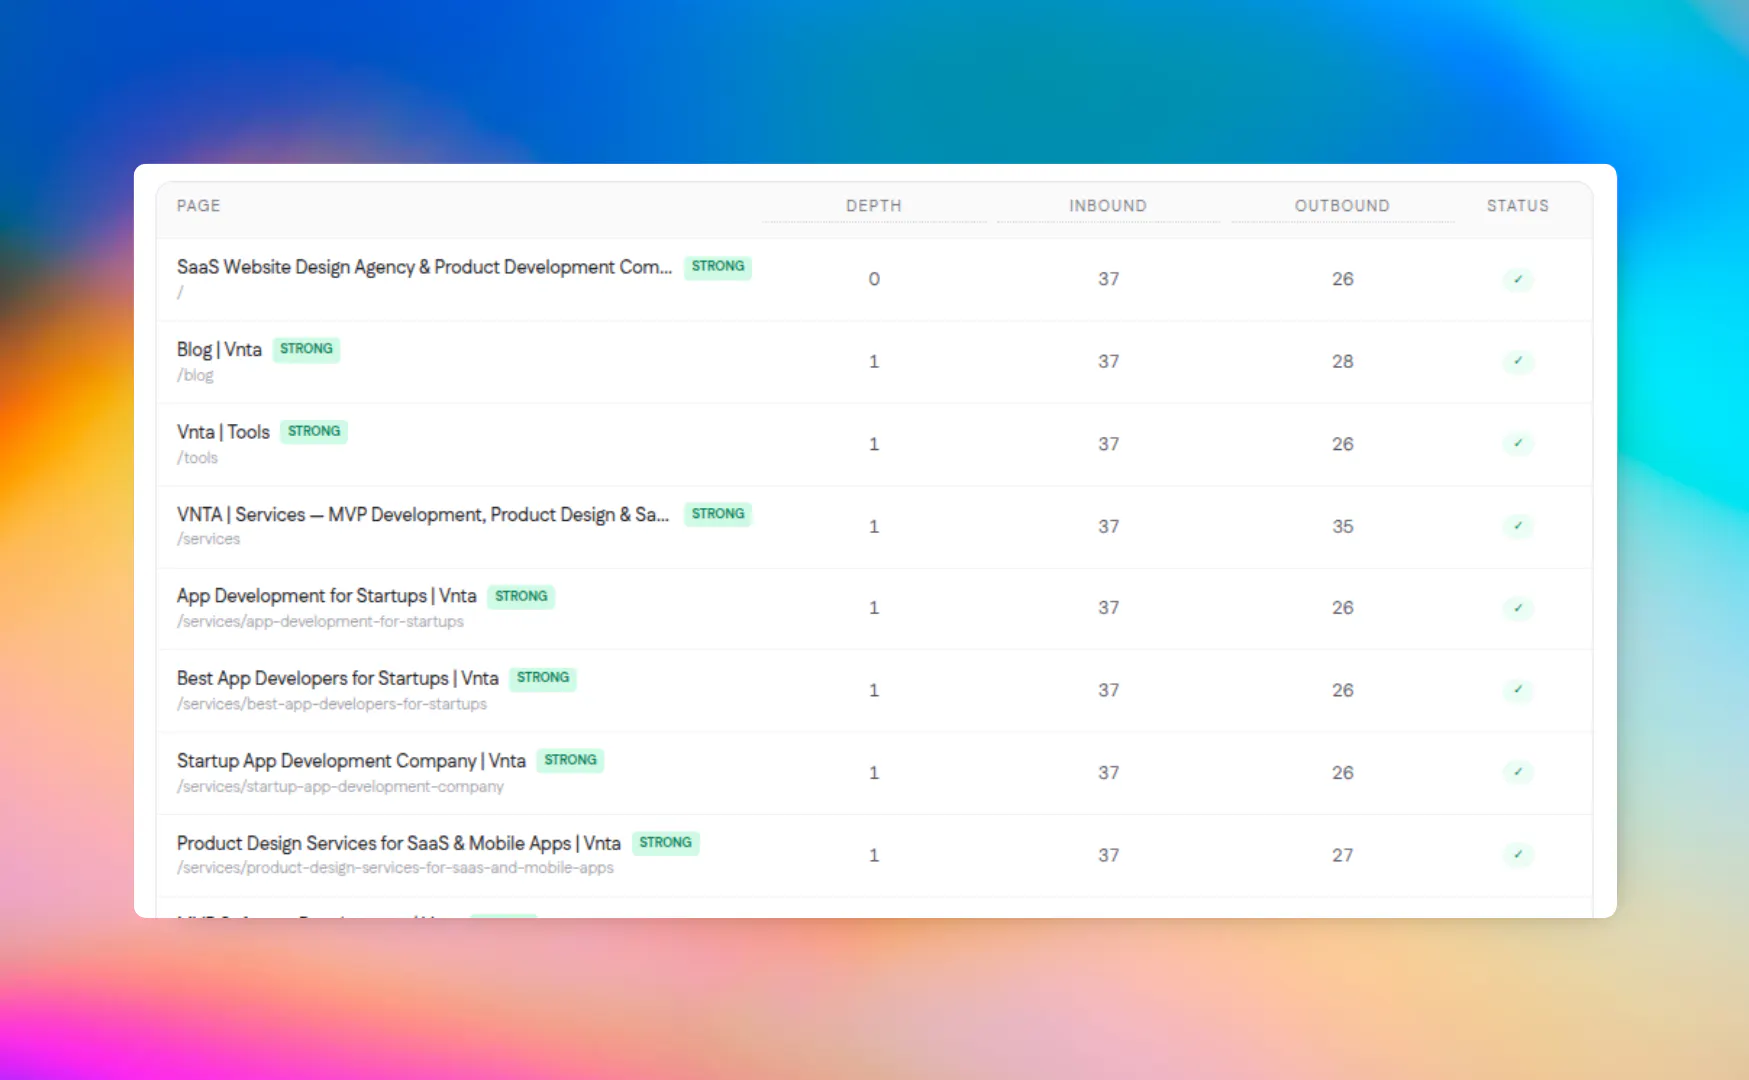Open the VNTA | Services page title
Image resolution: width=1749 pixels, height=1080 pixels.
[423, 514]
